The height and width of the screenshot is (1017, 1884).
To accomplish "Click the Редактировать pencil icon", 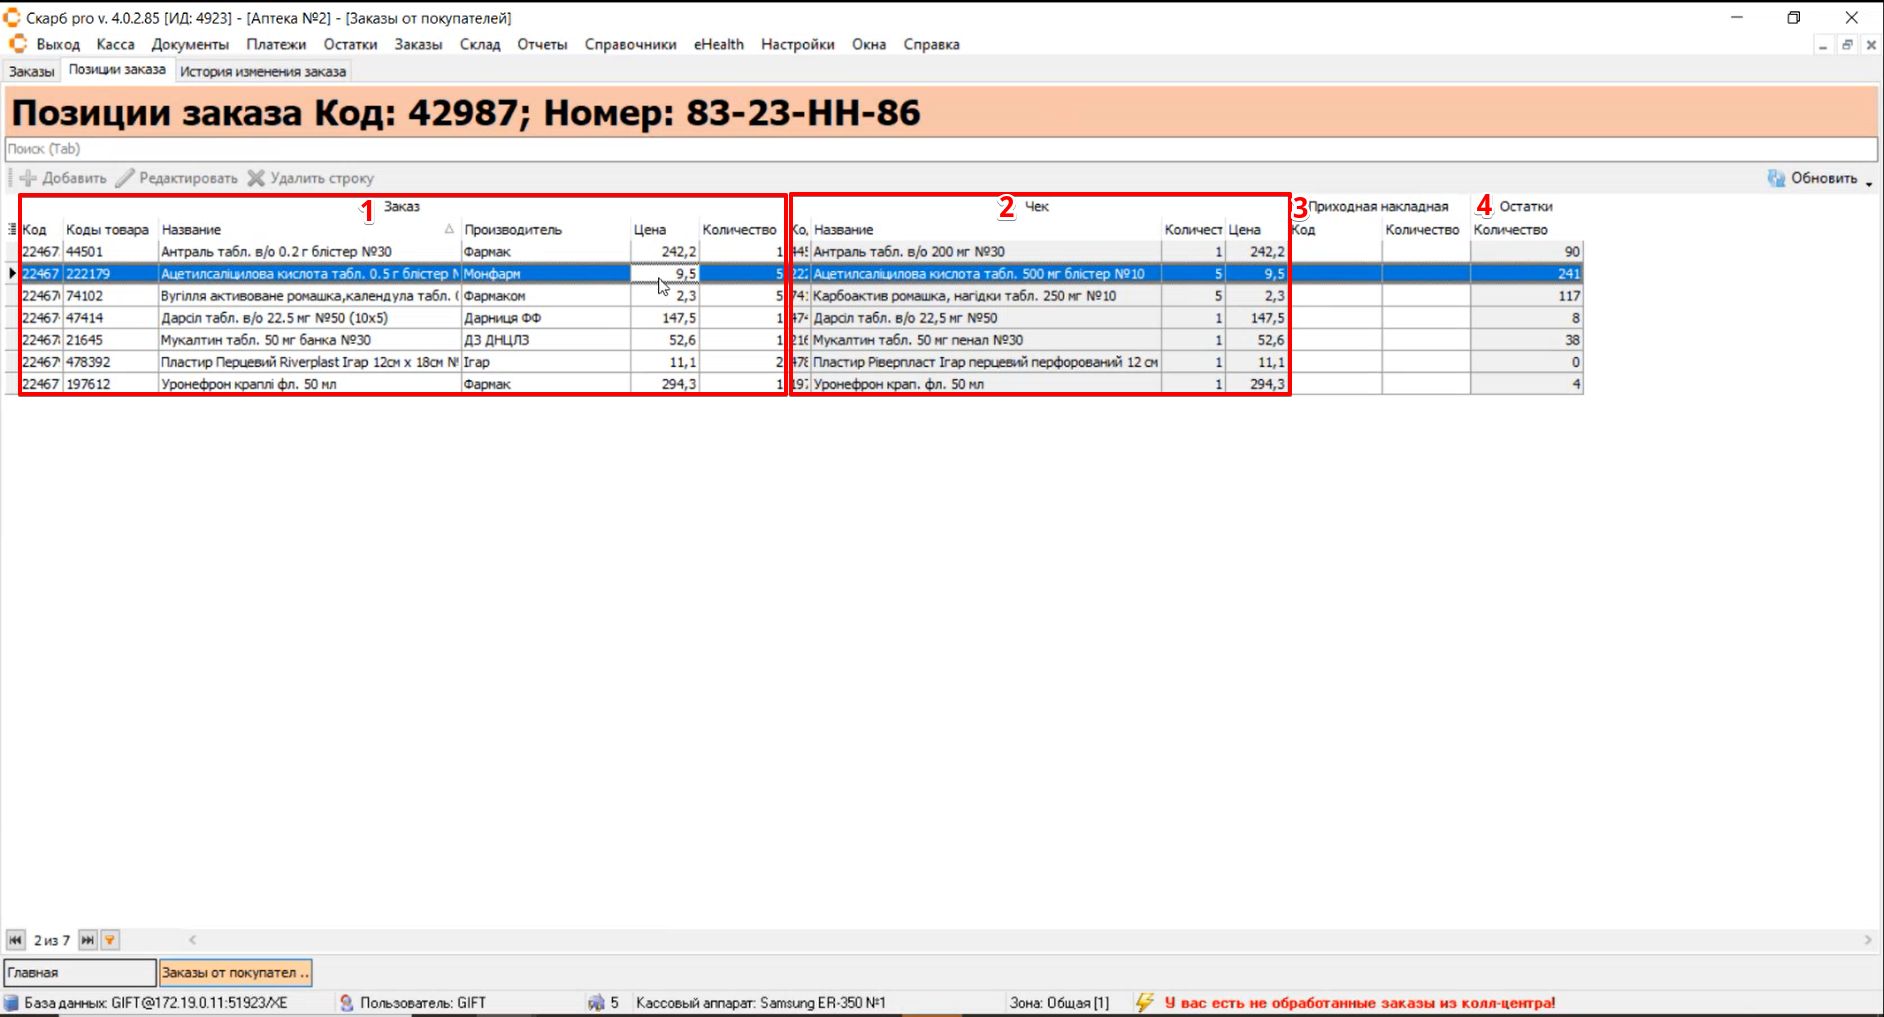I will (125, 178).
